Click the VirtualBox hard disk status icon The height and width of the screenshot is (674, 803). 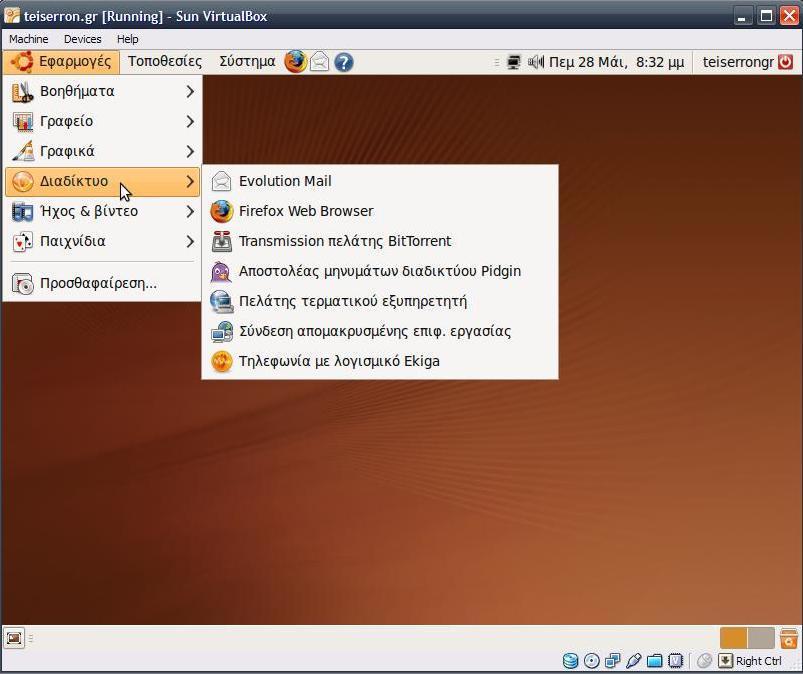point(570,661)
